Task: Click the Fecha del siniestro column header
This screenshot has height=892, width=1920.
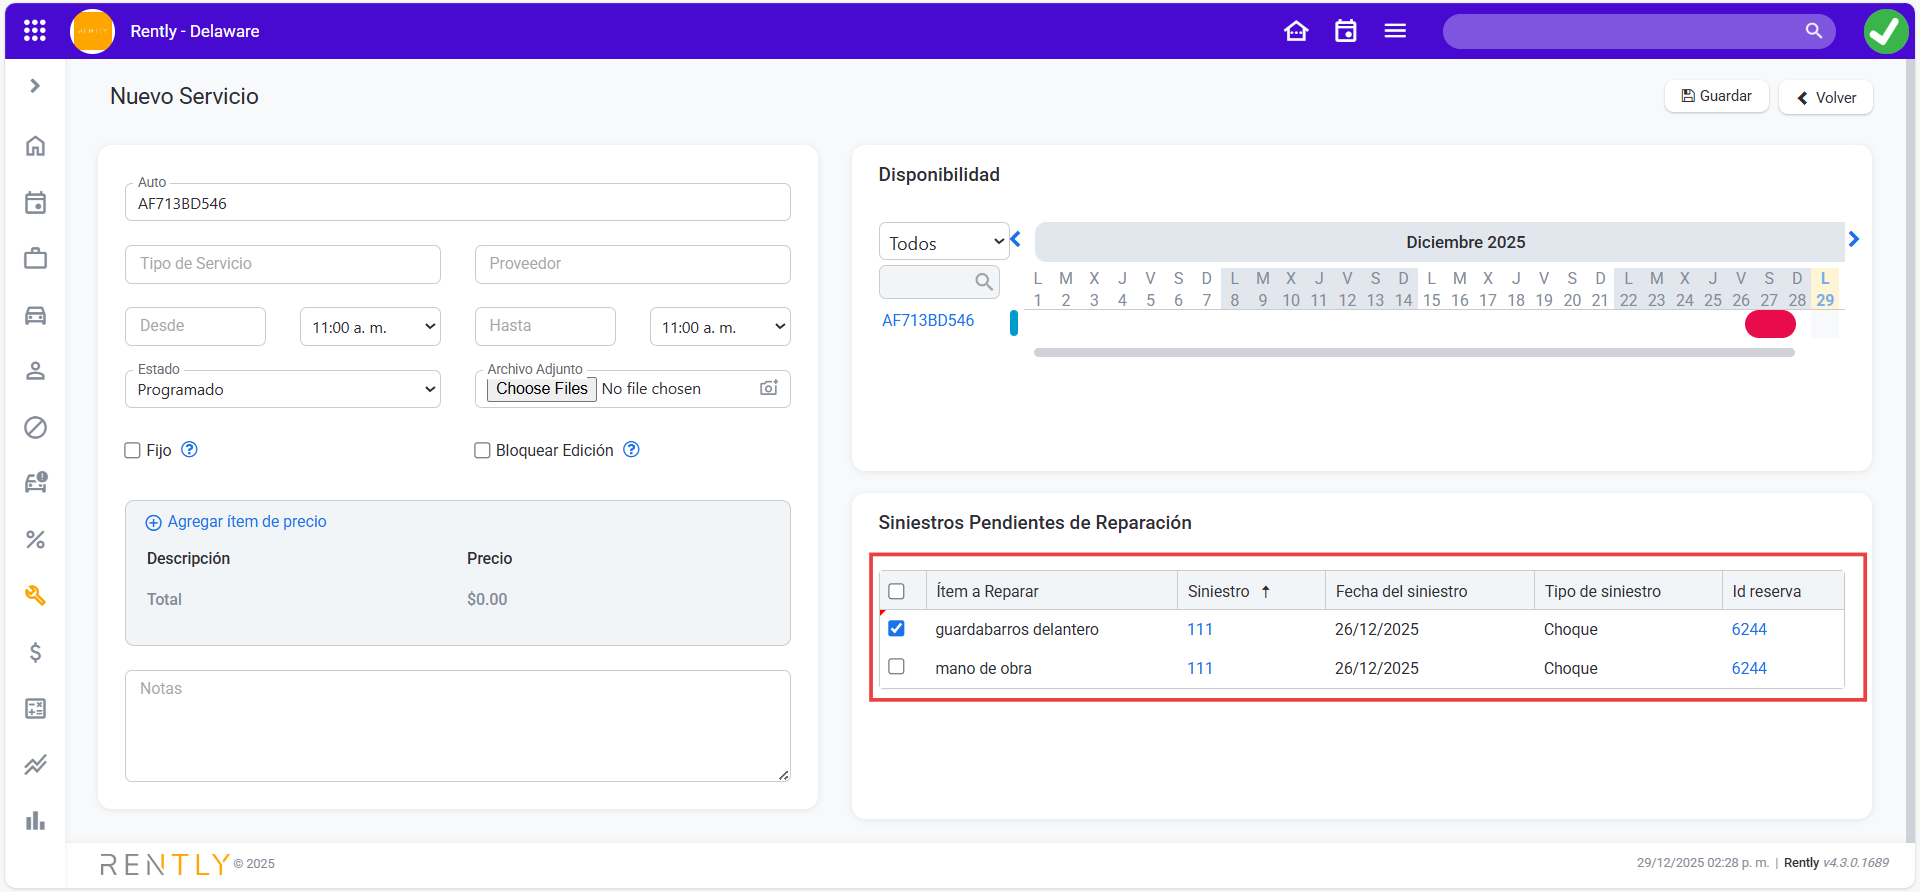Action: pyautogui.click(x=1401, y=591)
